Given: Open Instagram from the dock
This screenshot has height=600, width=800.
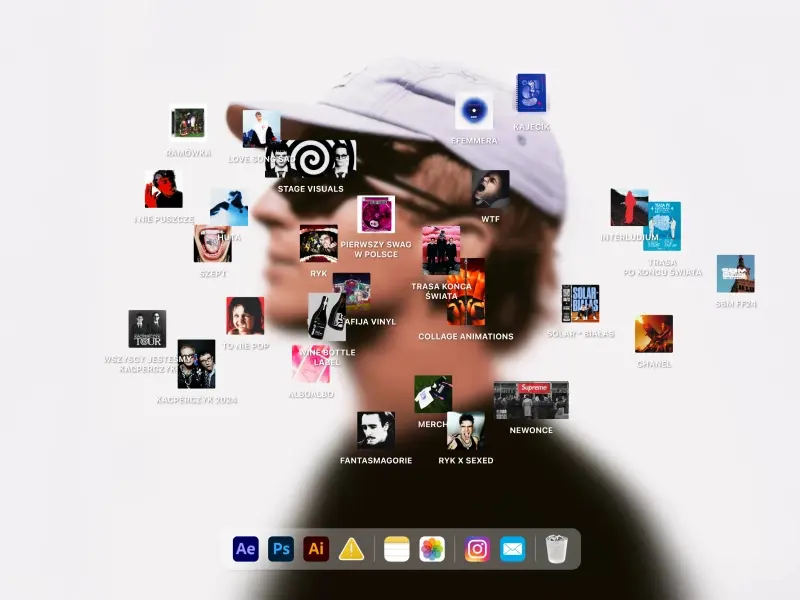Looking at the screenshot, I should pos(477,549).
